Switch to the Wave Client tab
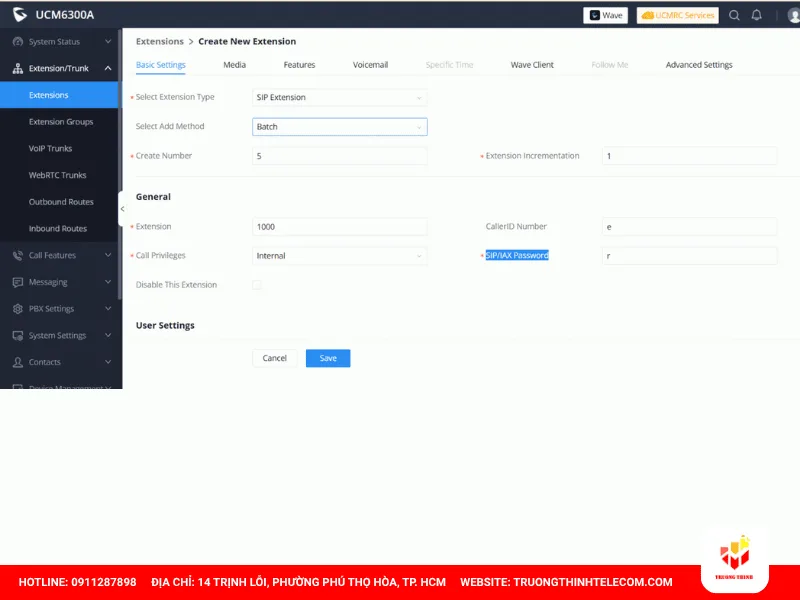This screenshot has height=600, width=800. 532,65
